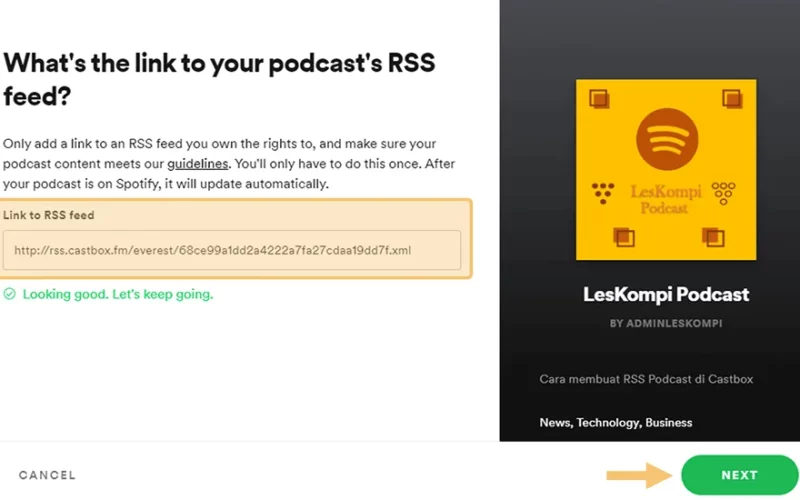
Task: Click the green checkmark validation icon
Action: (10, 294)
